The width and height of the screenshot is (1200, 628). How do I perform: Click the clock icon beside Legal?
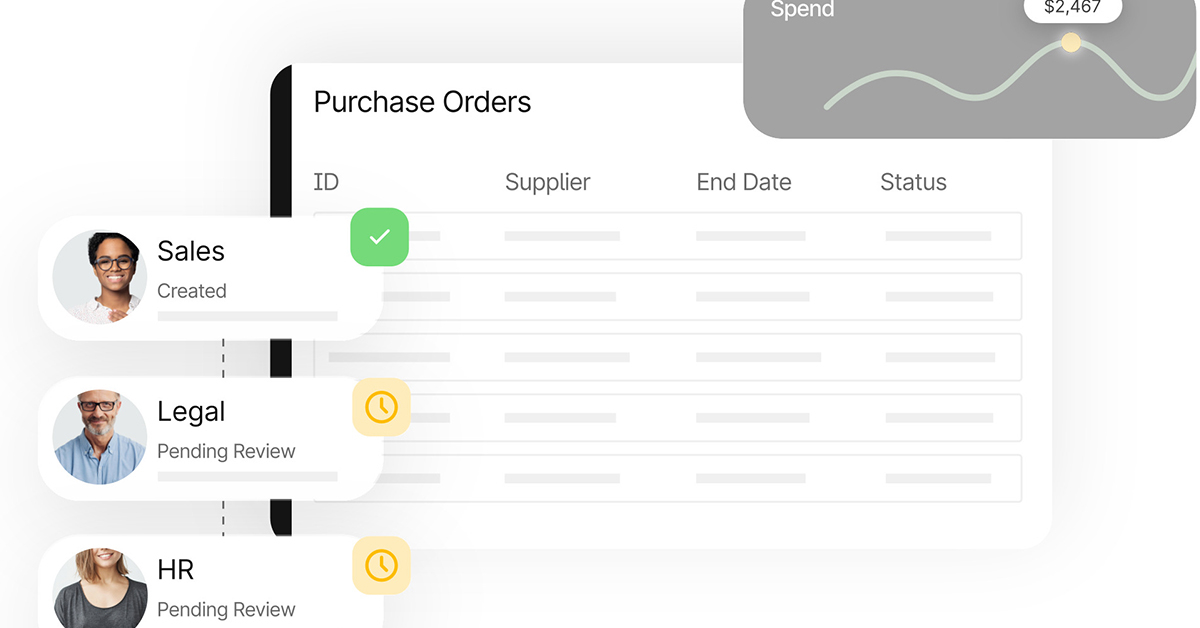[381, 407]
